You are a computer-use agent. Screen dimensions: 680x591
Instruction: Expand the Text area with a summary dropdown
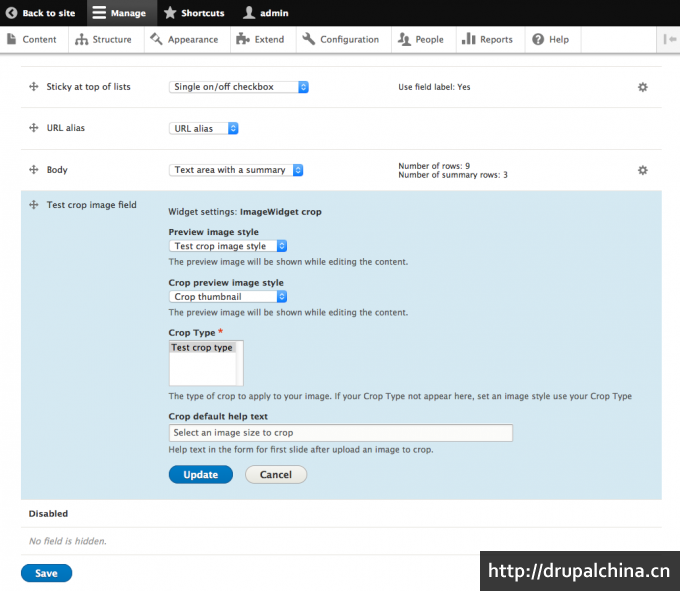pos(236,170)
